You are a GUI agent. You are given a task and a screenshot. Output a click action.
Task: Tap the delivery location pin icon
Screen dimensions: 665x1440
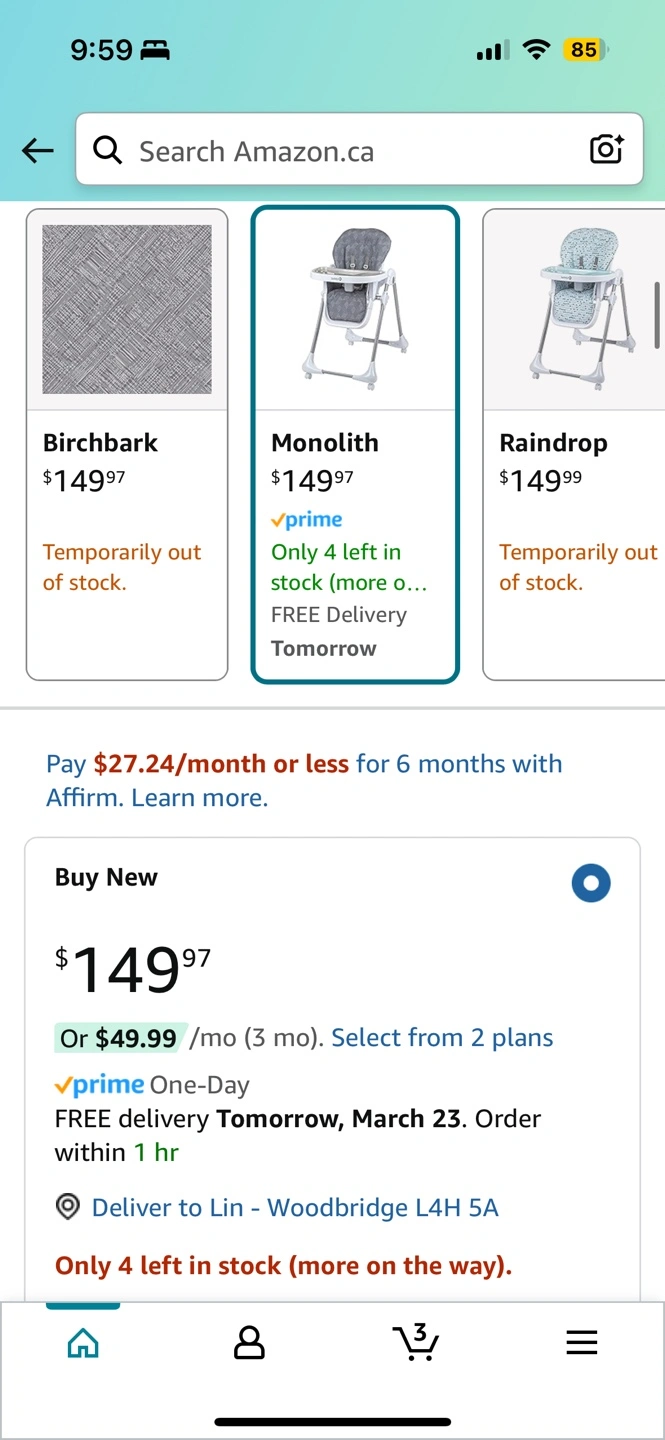[68, 1207]
